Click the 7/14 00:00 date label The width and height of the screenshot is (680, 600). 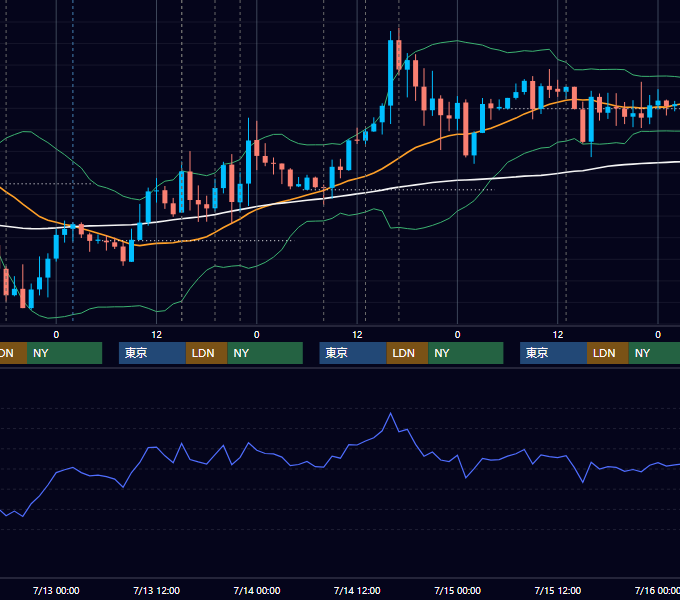point(257,590)
